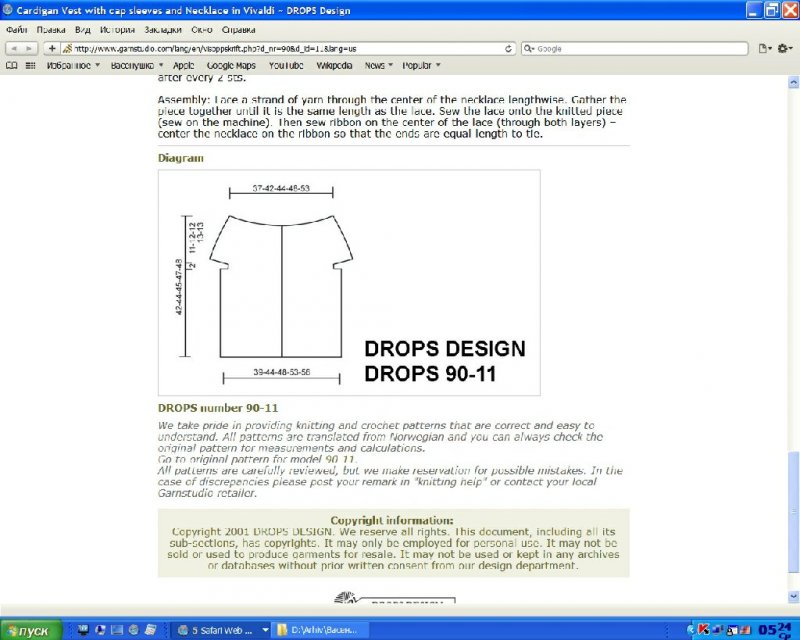800x640 pixels.
Task: Open the page menu icon
Action: click(765, 48)
